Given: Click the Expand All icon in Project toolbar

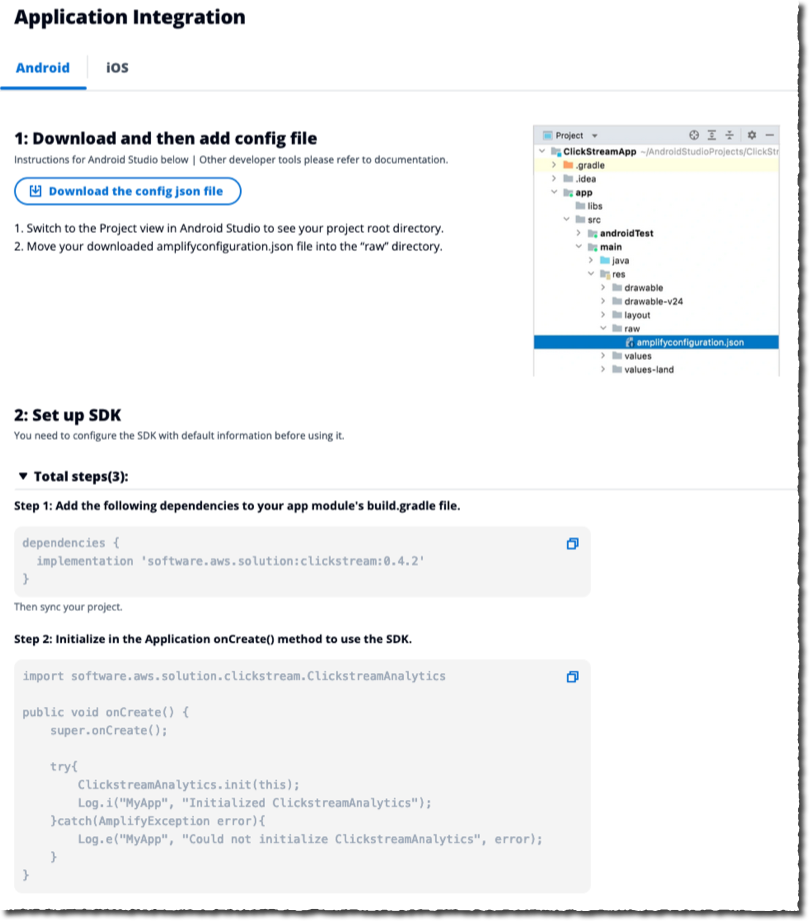Looking at the screenshot, I should (712, 135).
